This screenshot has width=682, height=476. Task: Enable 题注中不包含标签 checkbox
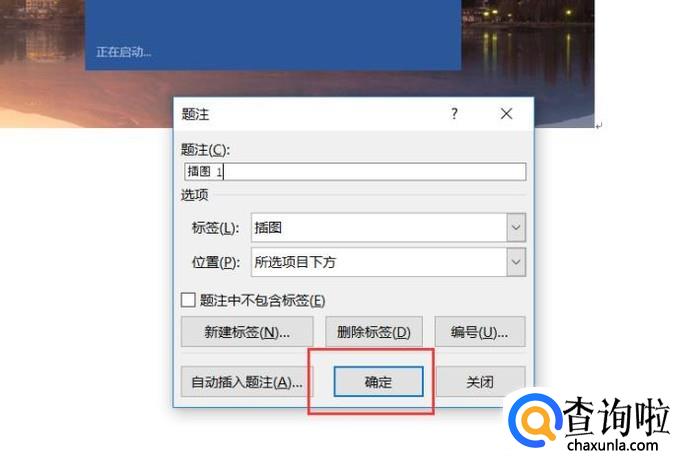pos(188,300)
